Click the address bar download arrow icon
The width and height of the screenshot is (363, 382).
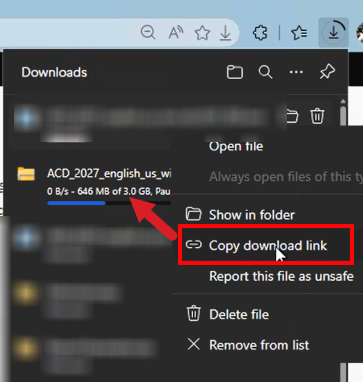click(x=226, y=33)
